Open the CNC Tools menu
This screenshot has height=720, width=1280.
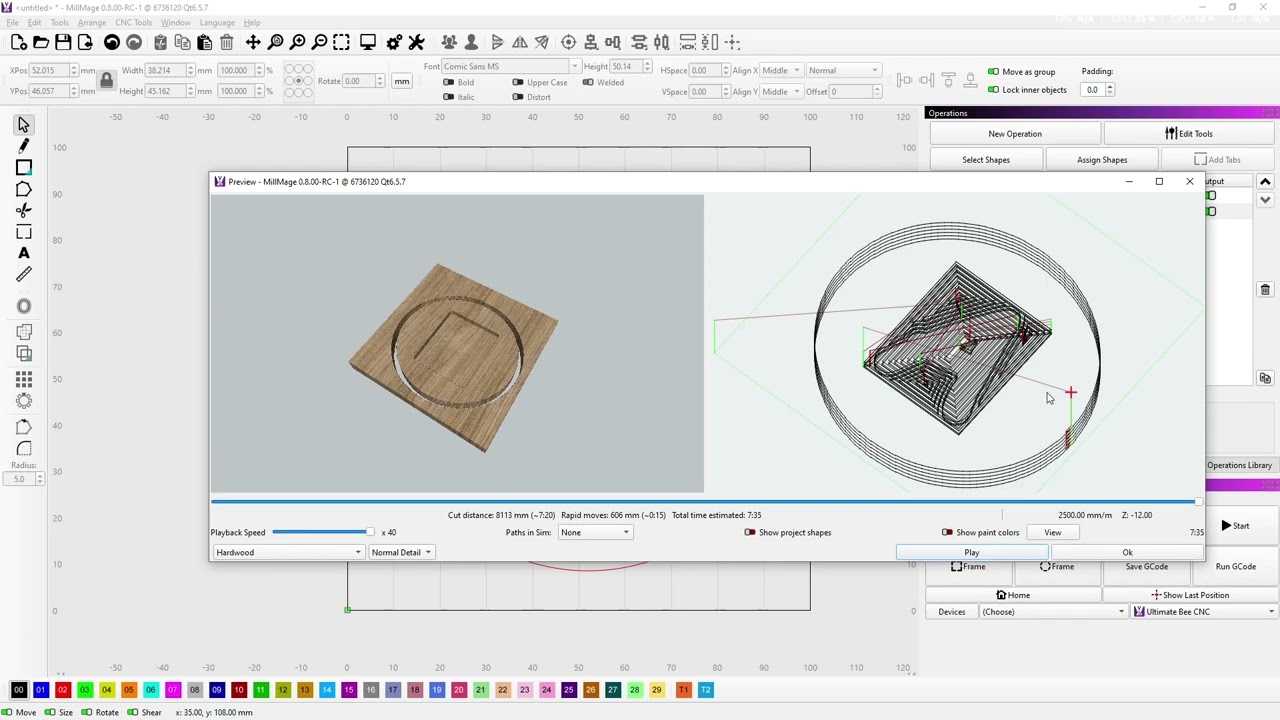[x=133, y=22]
